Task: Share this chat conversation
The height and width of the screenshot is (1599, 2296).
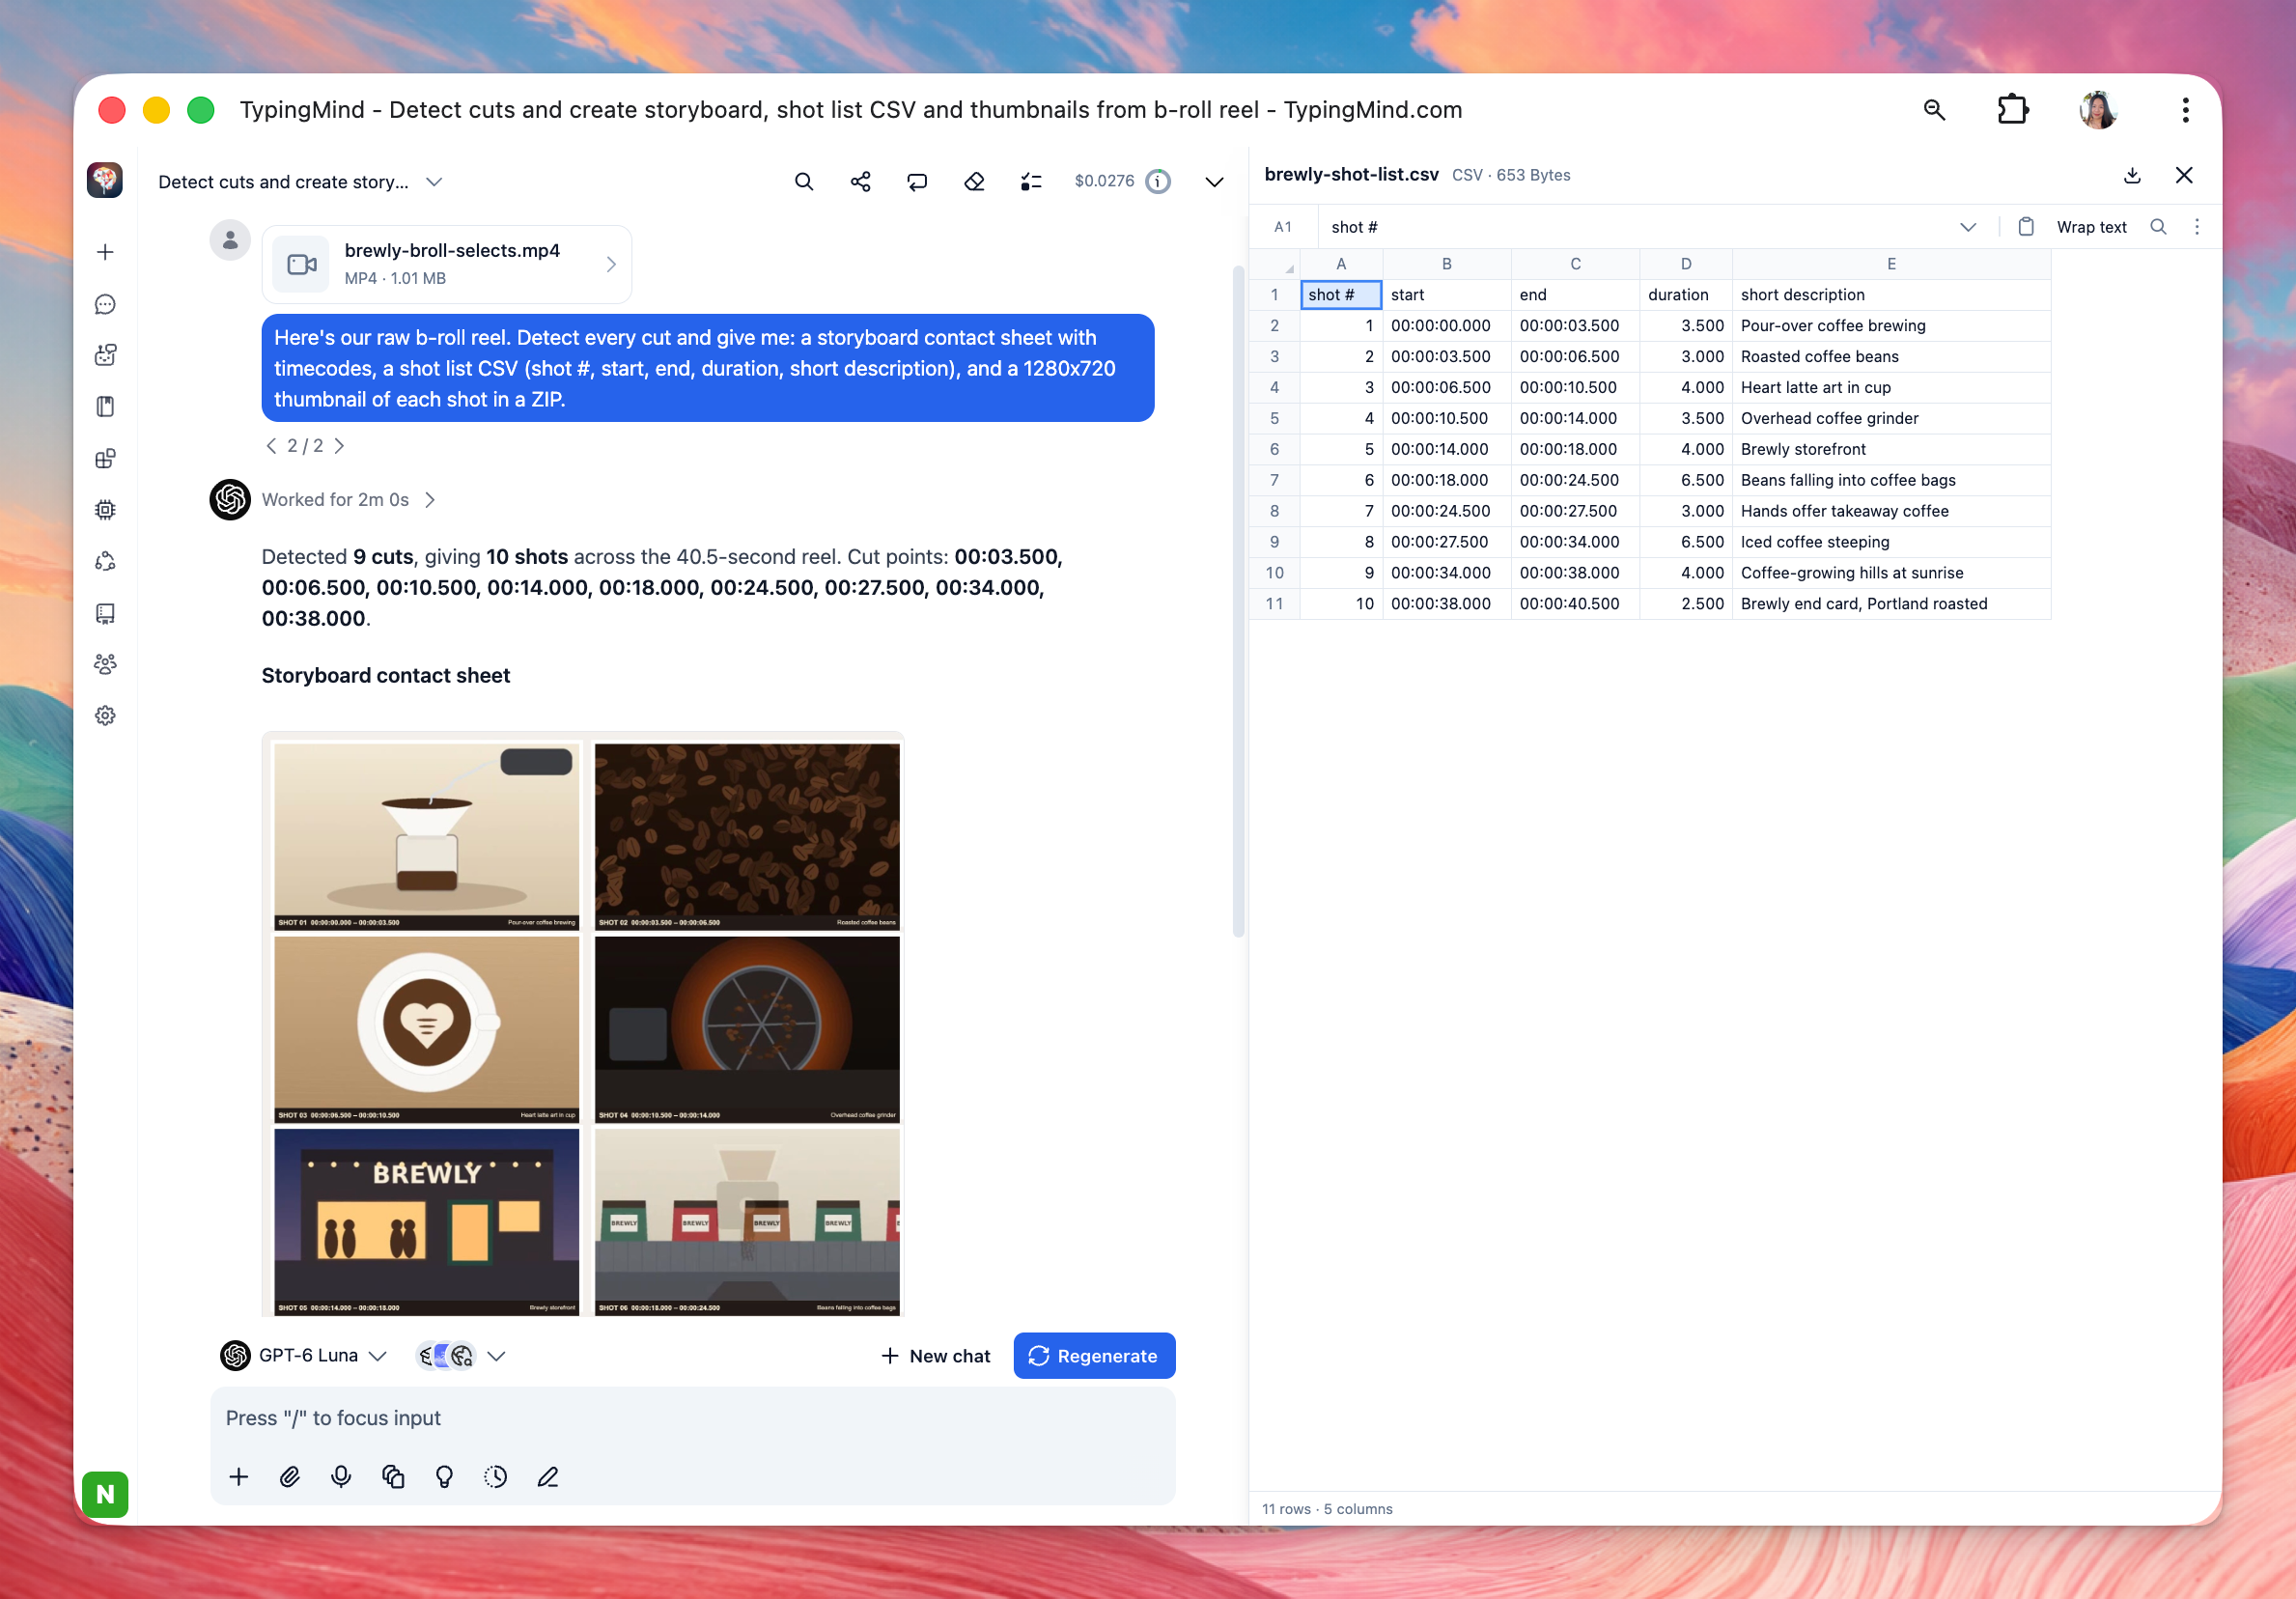Action: [860, 181]
